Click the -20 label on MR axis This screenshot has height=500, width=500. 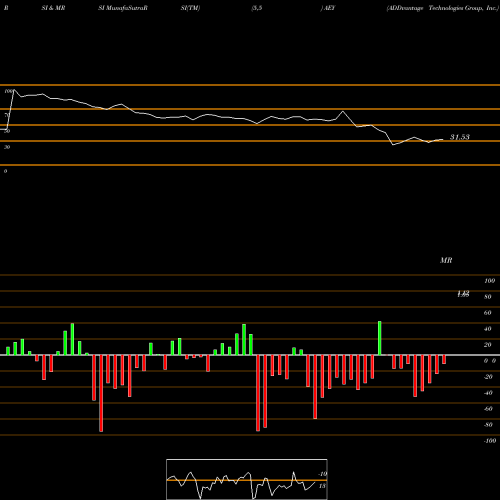pos(488,377)
